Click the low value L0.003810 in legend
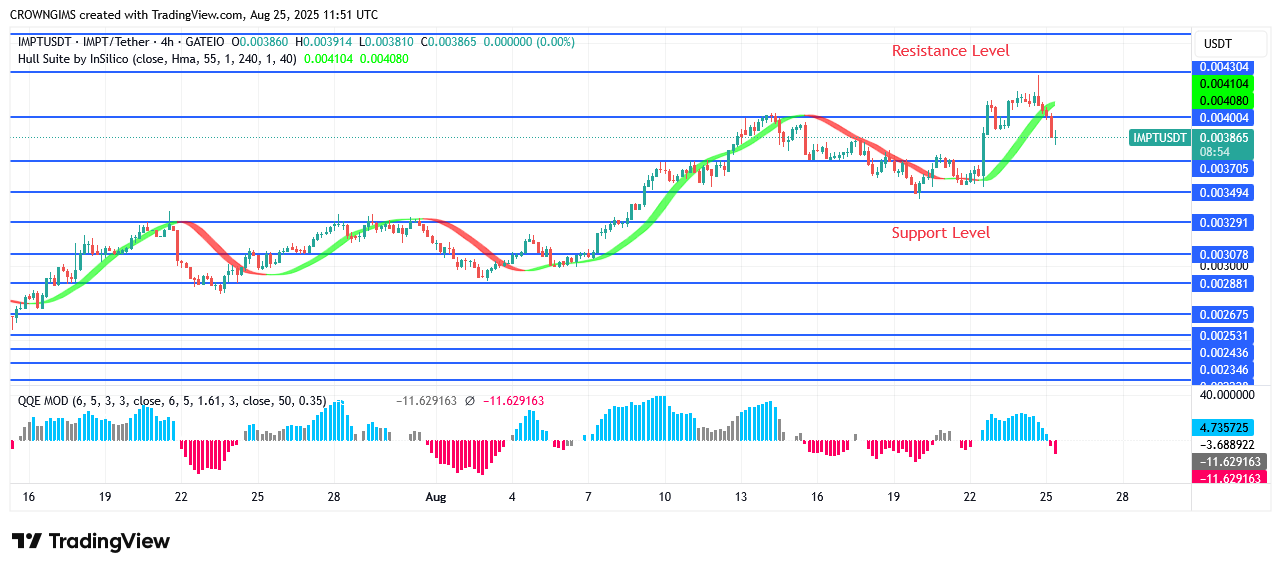 coord(387,42)
